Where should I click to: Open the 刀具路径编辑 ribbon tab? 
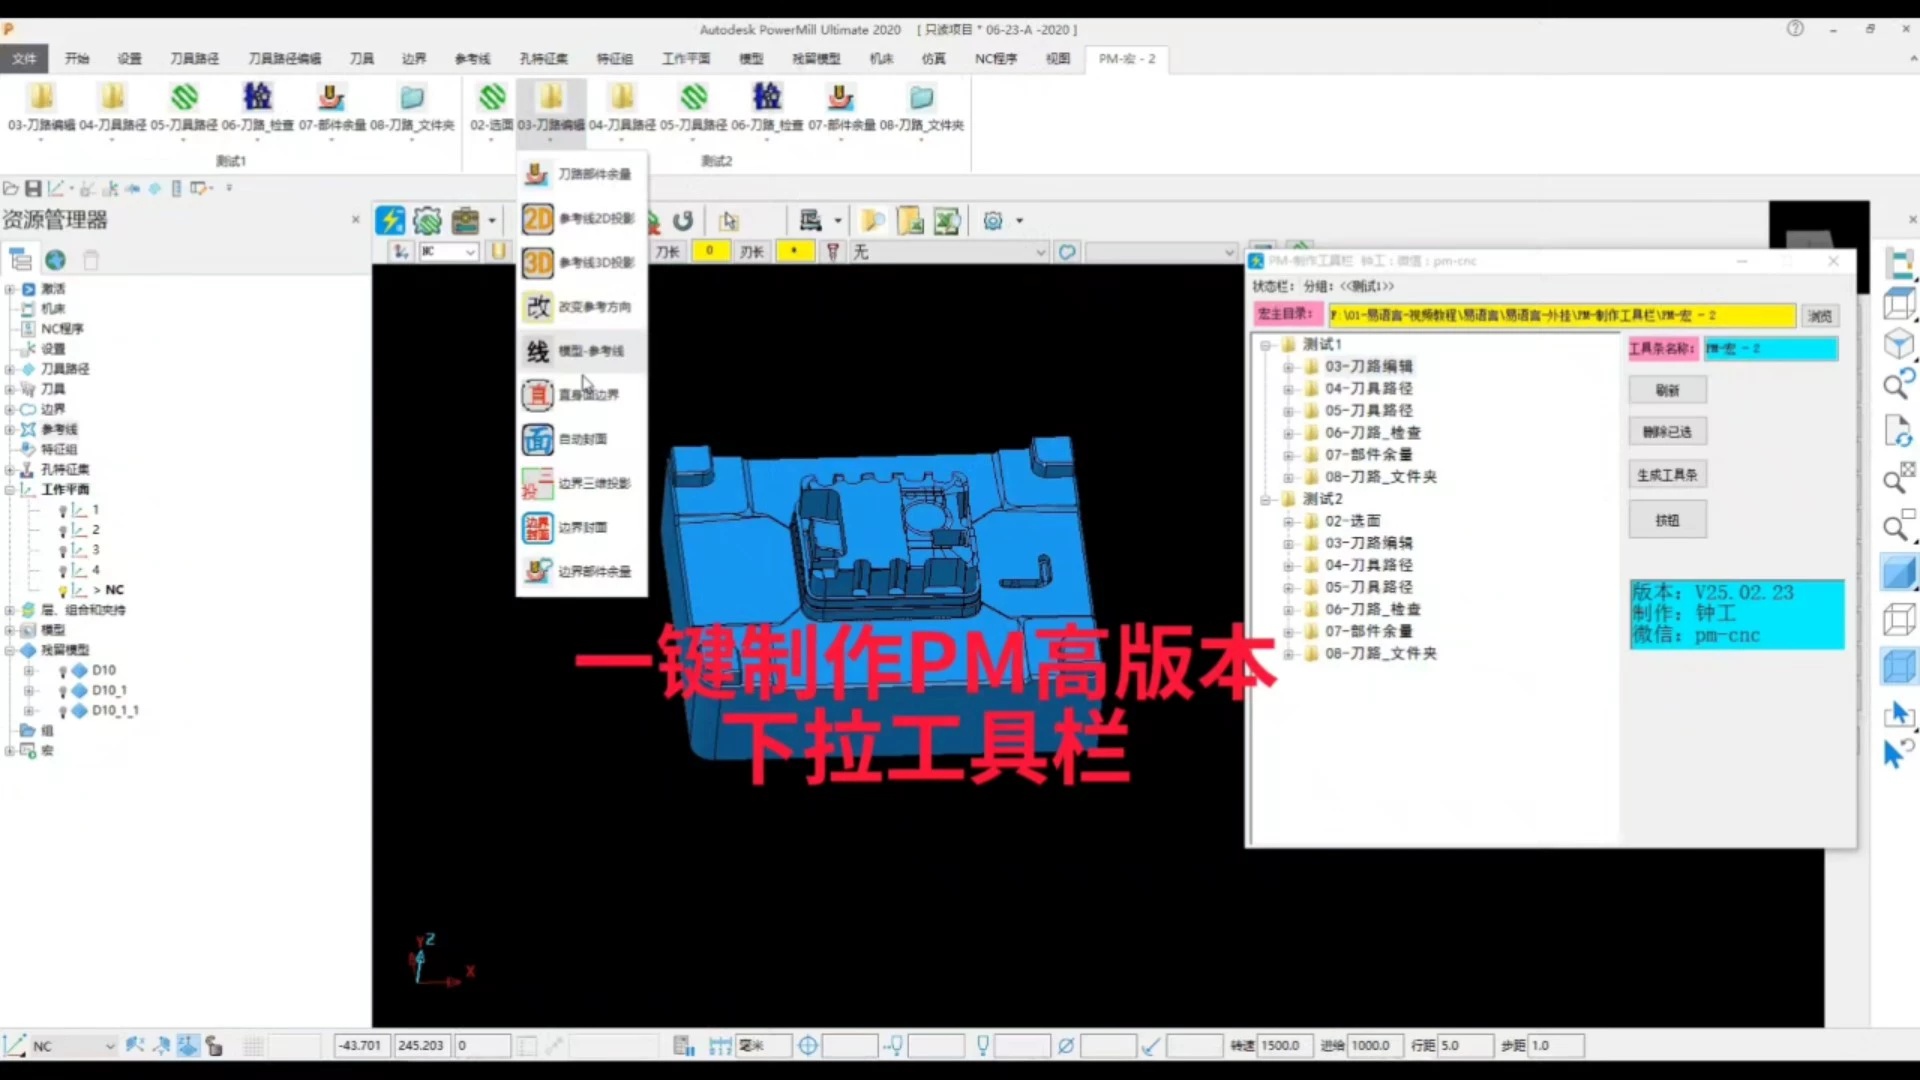pos(285,59)
